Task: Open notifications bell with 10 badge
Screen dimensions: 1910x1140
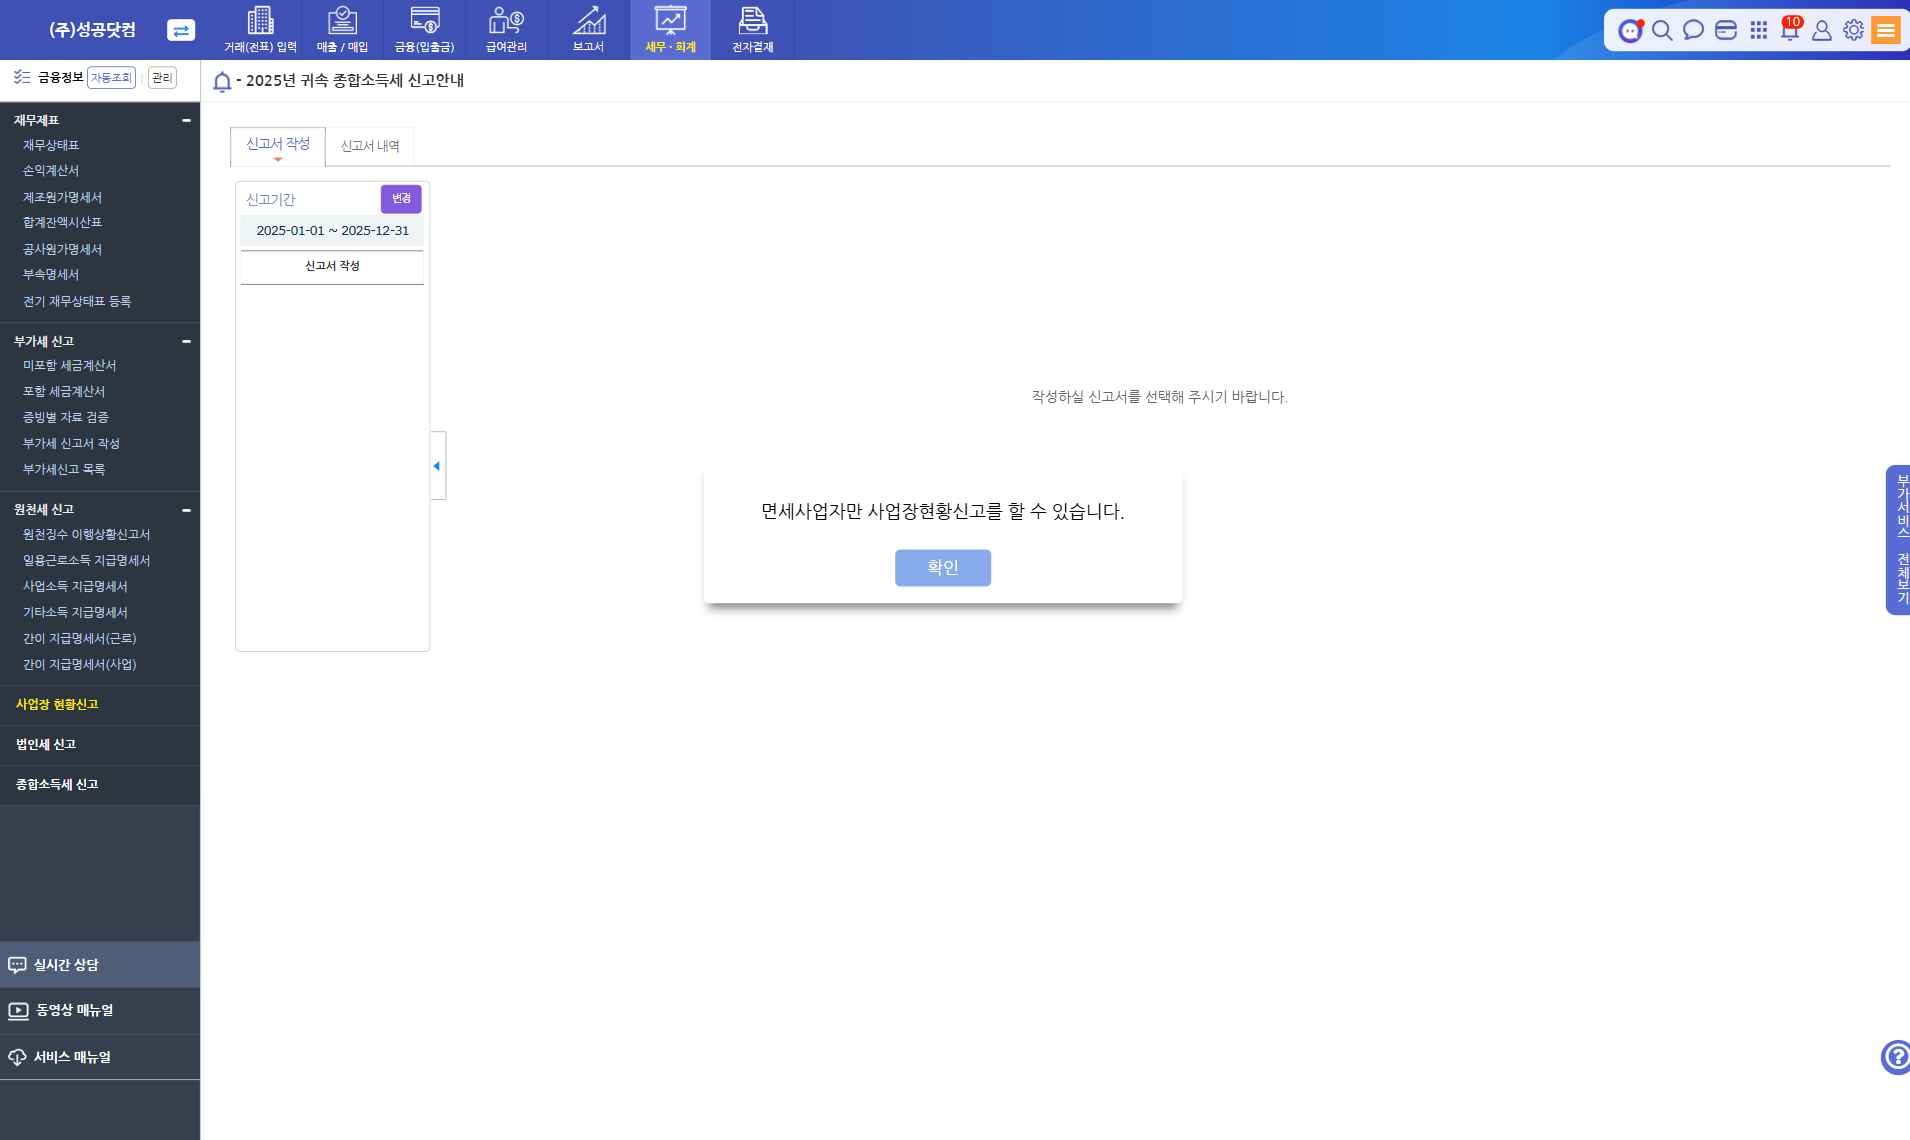Action: [x=1790, y=29]
